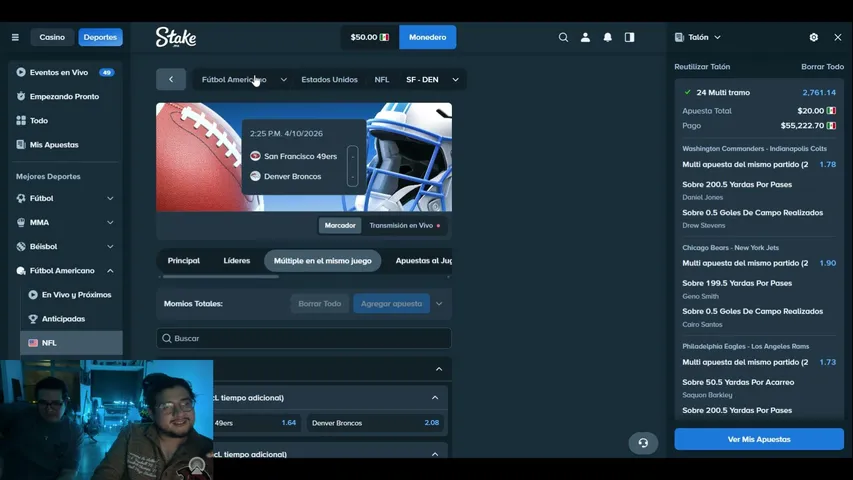Toggle the side panel layout icon
The image size is (853, 480).
629,37
